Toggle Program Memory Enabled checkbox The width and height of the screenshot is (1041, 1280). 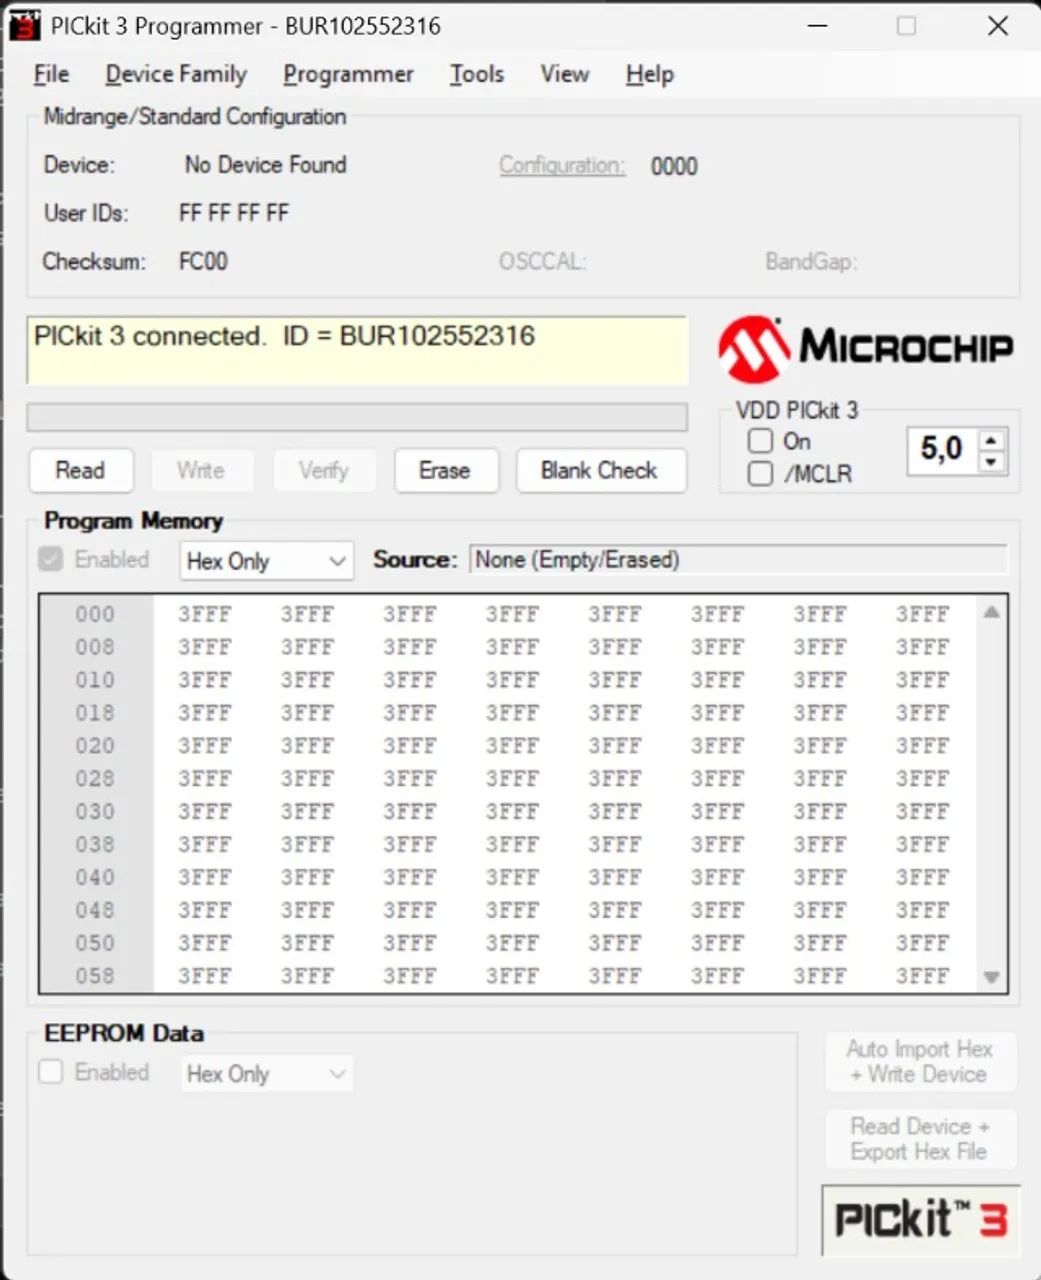tap(51, 559)
